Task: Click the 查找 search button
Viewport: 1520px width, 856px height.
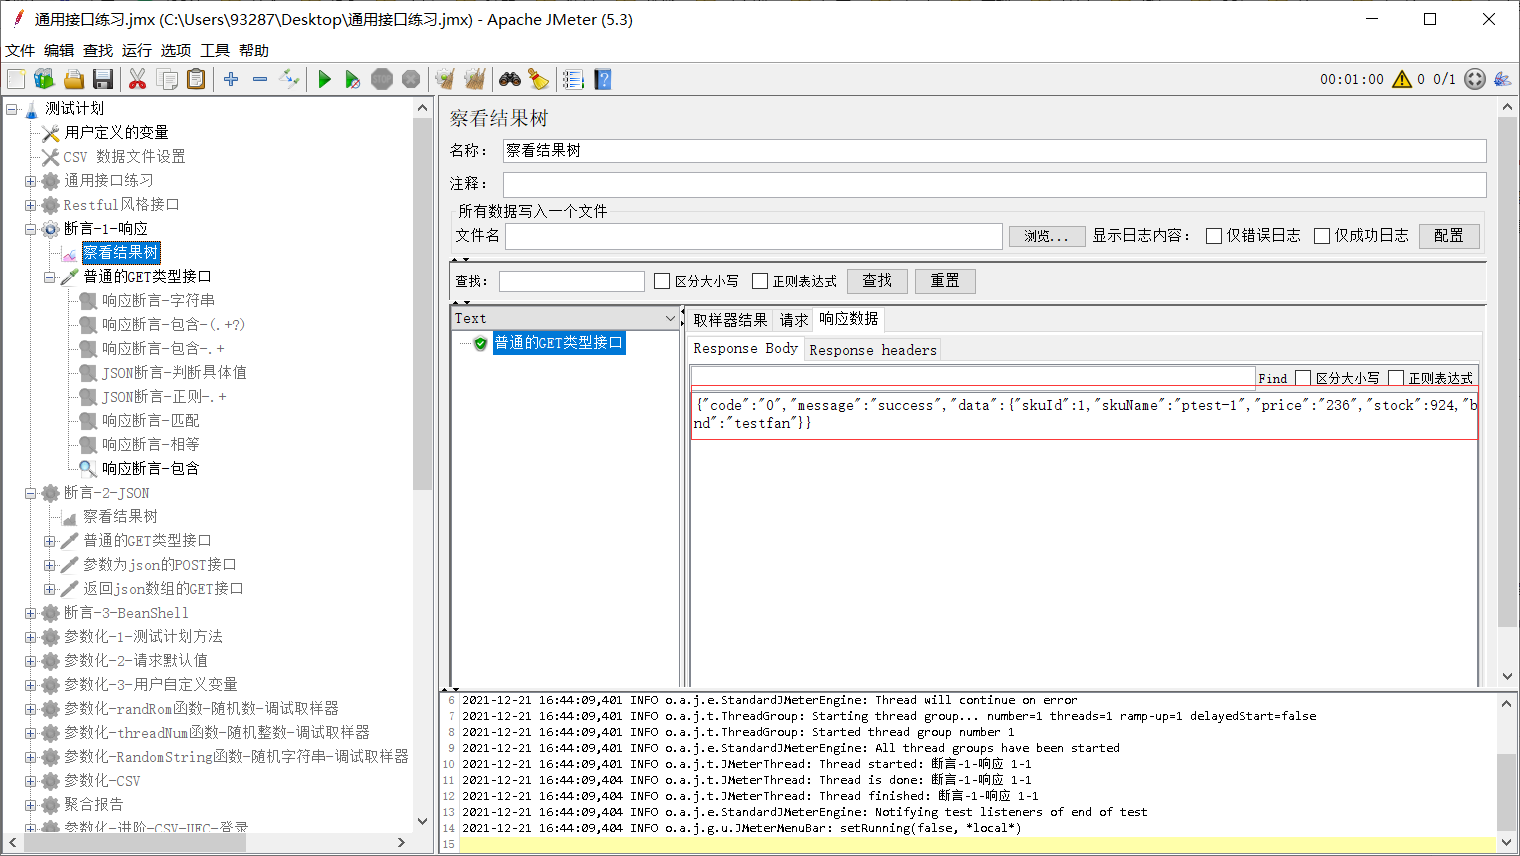Action: (877, 281)
